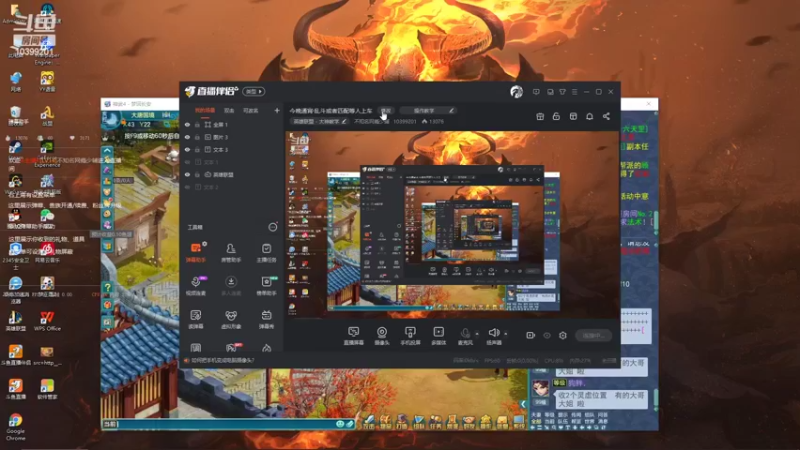Add 多媒体 multimedia source

pyautogui.click(x=438, y=336)
